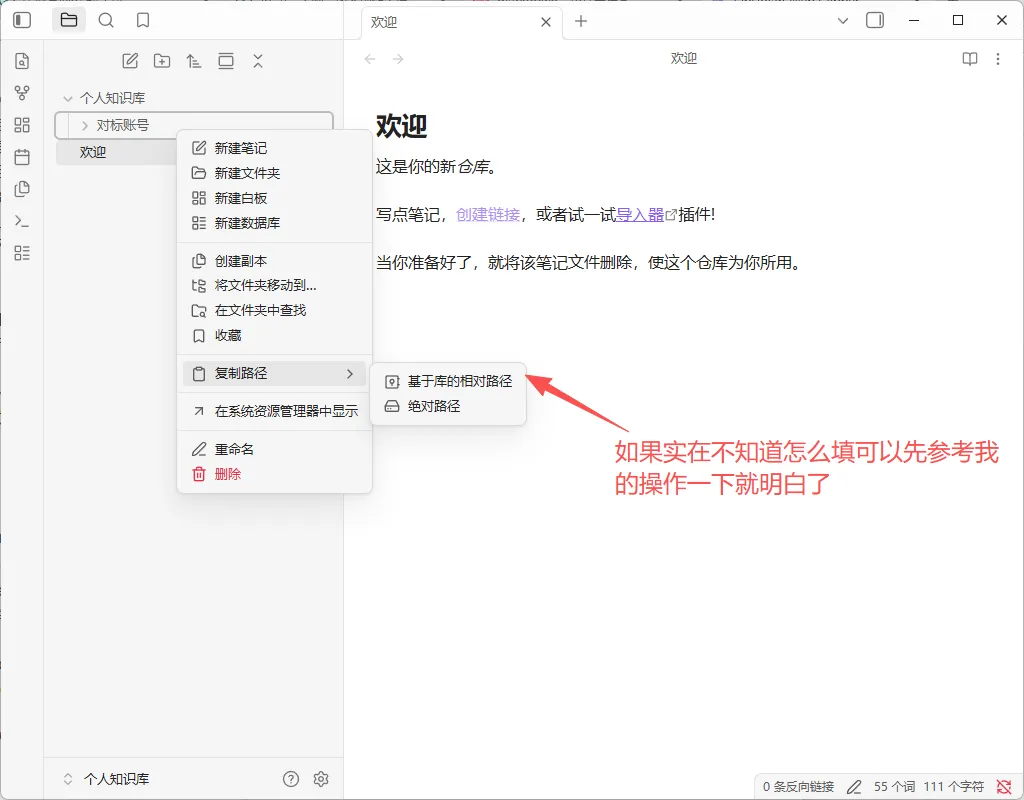Click 111 个字符 character count
This screenshot has width=1024, height=800.
(953, 787)
